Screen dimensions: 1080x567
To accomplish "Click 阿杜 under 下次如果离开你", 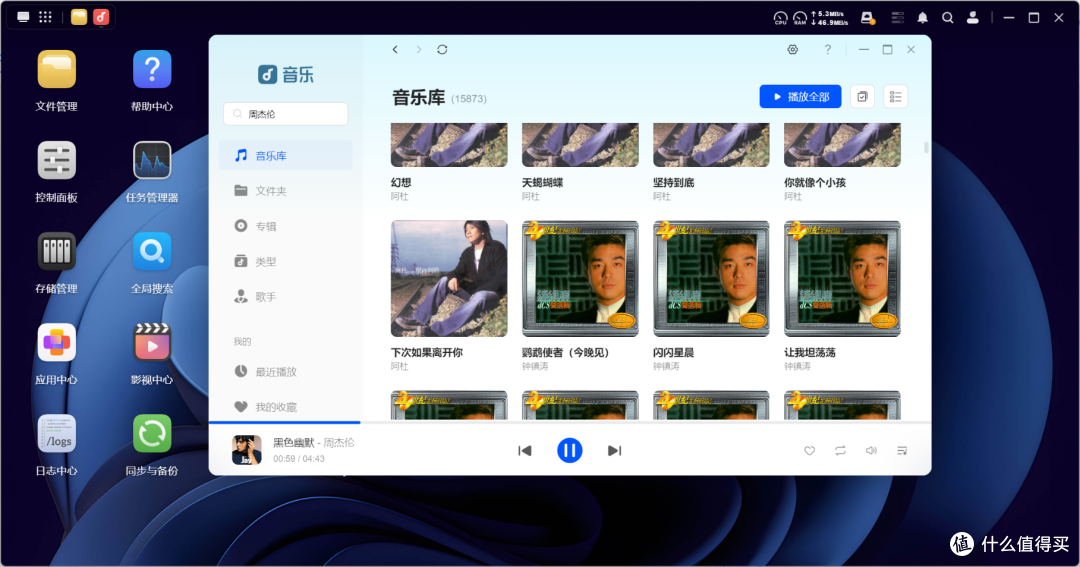I will [x=399, y=367].
